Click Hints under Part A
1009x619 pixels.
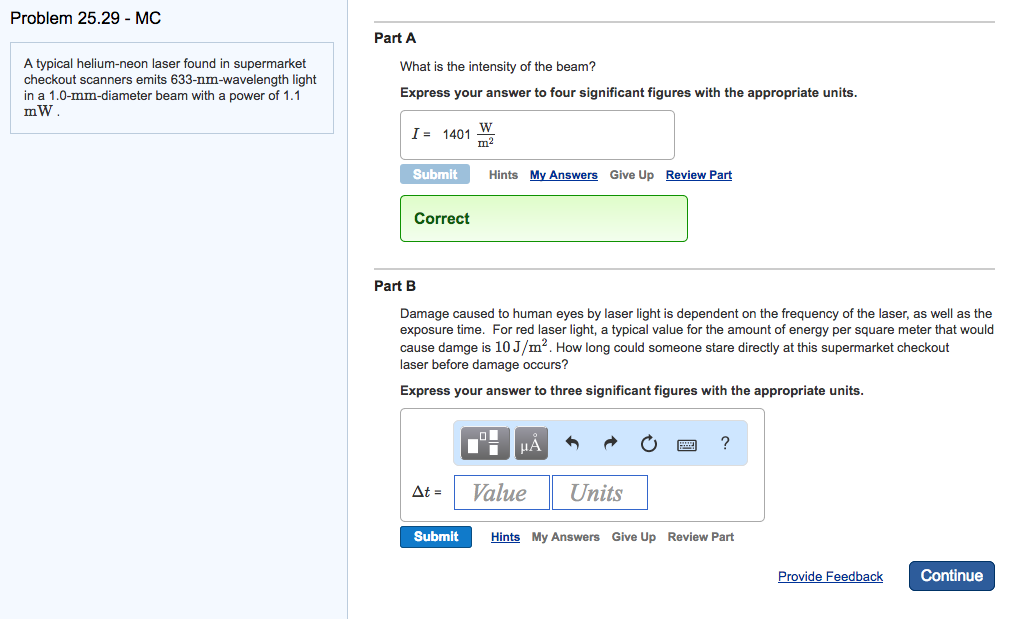pos(503,175)
